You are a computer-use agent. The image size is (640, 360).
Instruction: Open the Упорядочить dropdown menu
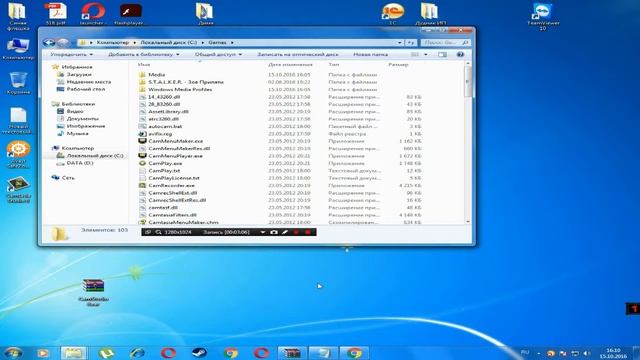[x=71, y=54]
